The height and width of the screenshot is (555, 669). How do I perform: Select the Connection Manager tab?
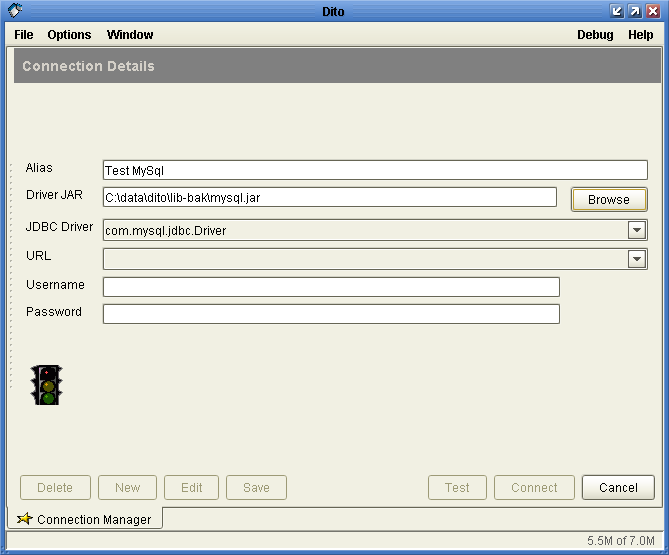(94, 519)
